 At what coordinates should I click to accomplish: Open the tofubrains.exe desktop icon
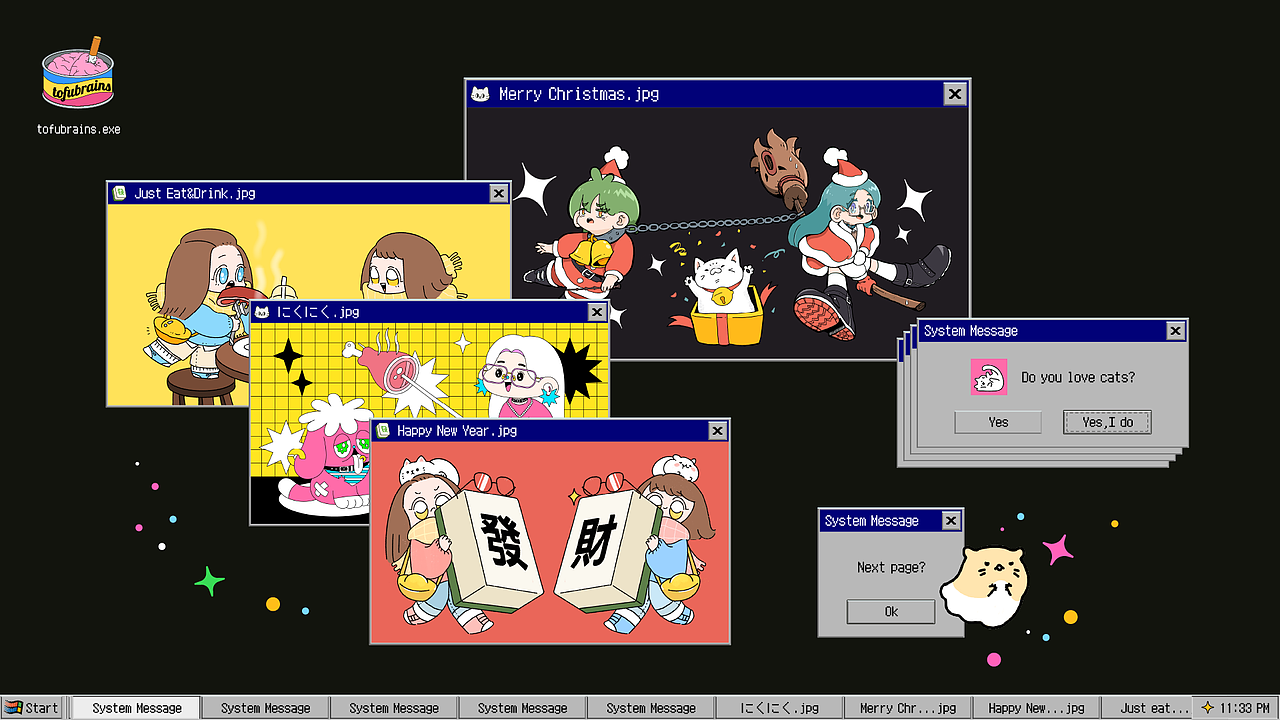pyautogui.click(x=78, y=75)
